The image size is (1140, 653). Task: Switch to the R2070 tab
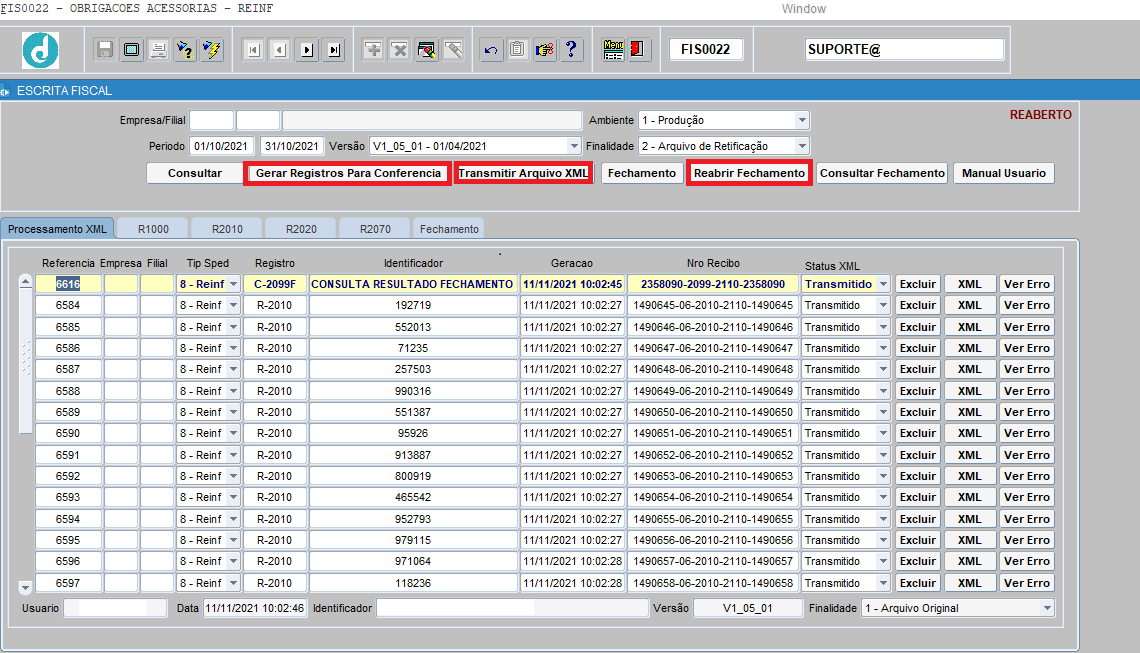(x=375, y=228)
